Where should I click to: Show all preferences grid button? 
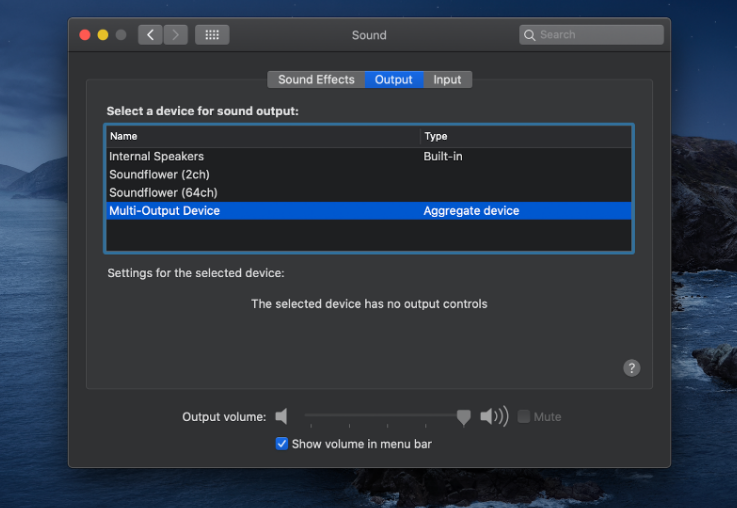coord(212,35)
